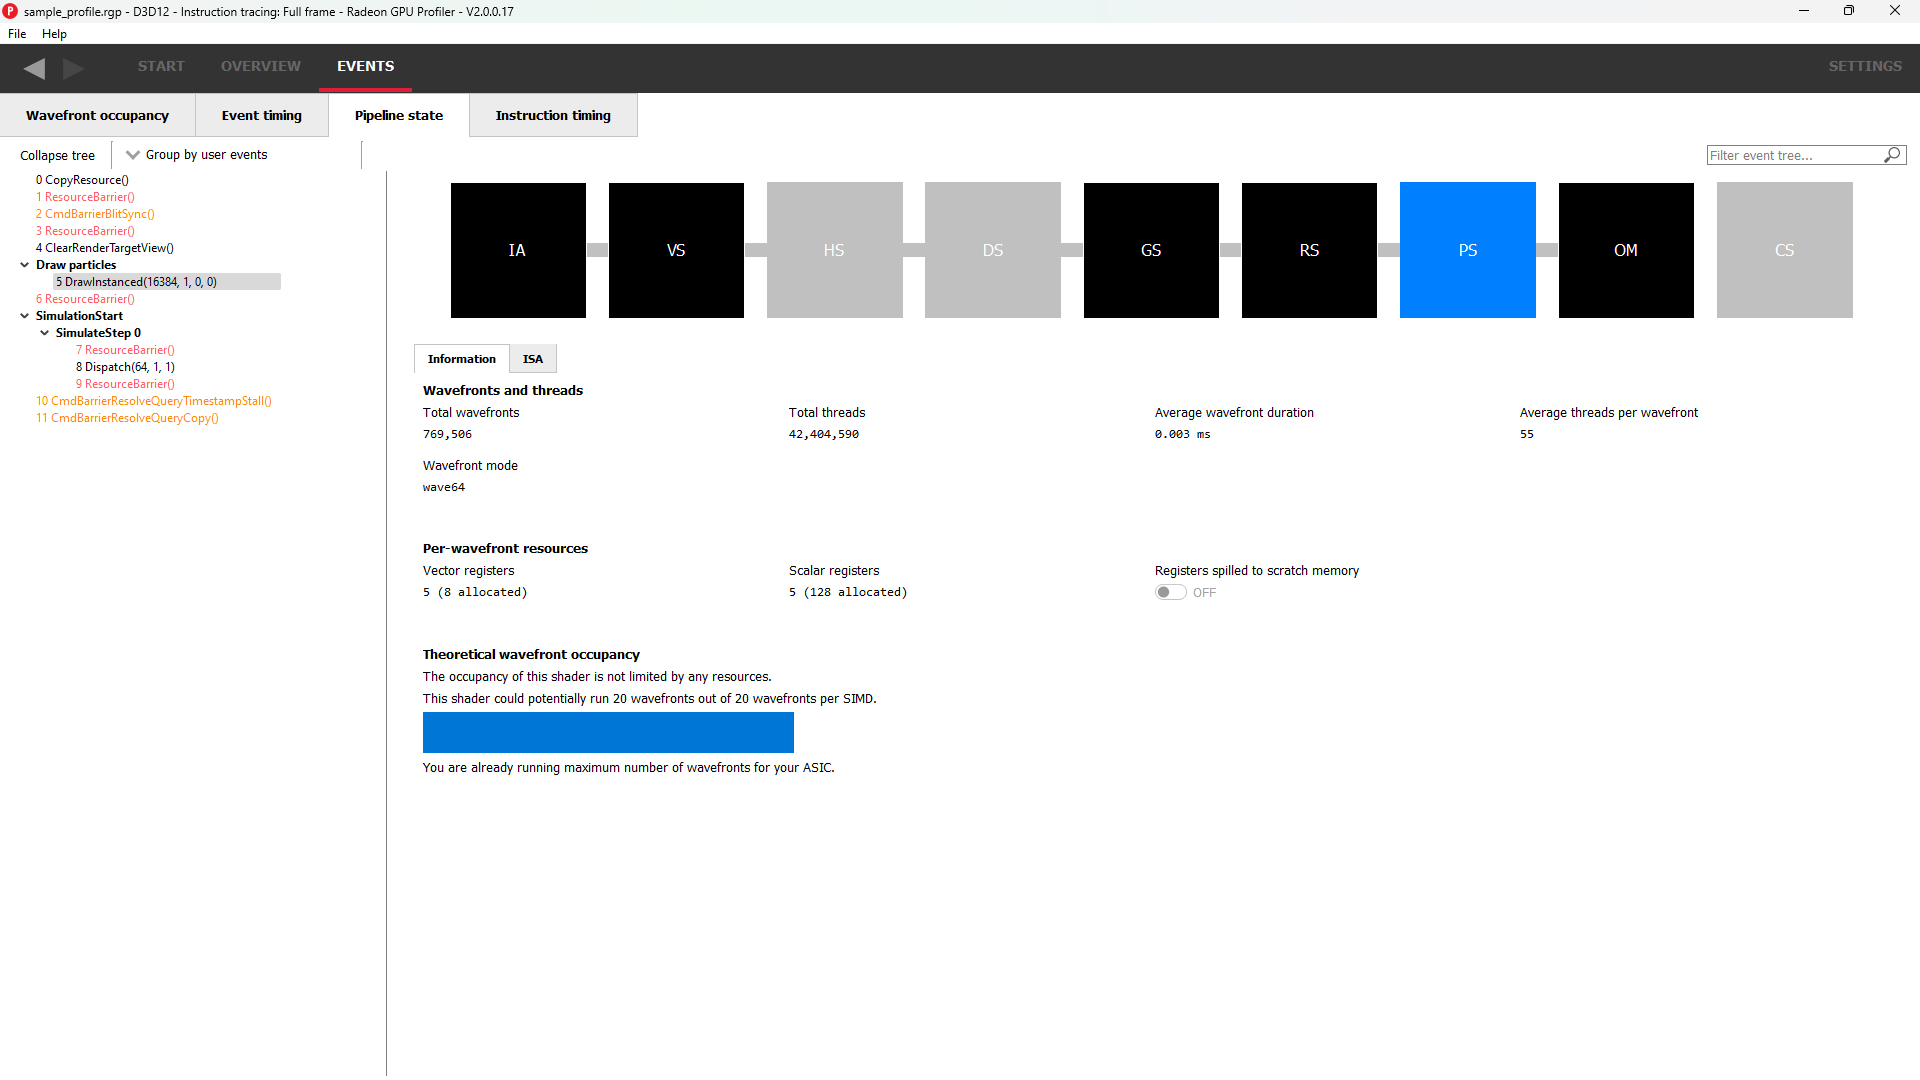Select the RS rasterizer stage
Image resolution: width=1920 pixels, height=1080 pixels.
[x=1309, y=250]
